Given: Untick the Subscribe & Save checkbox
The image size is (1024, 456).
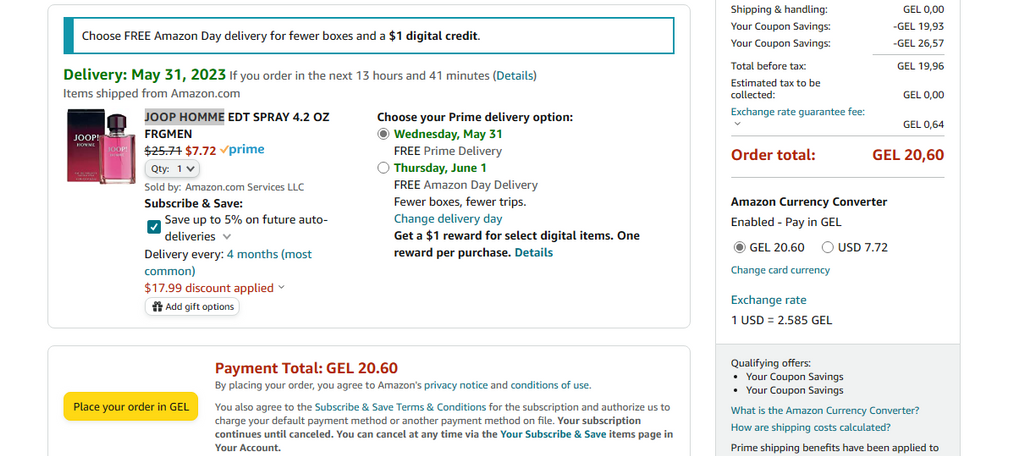Looking at the screenshot, I should [154, 227].
